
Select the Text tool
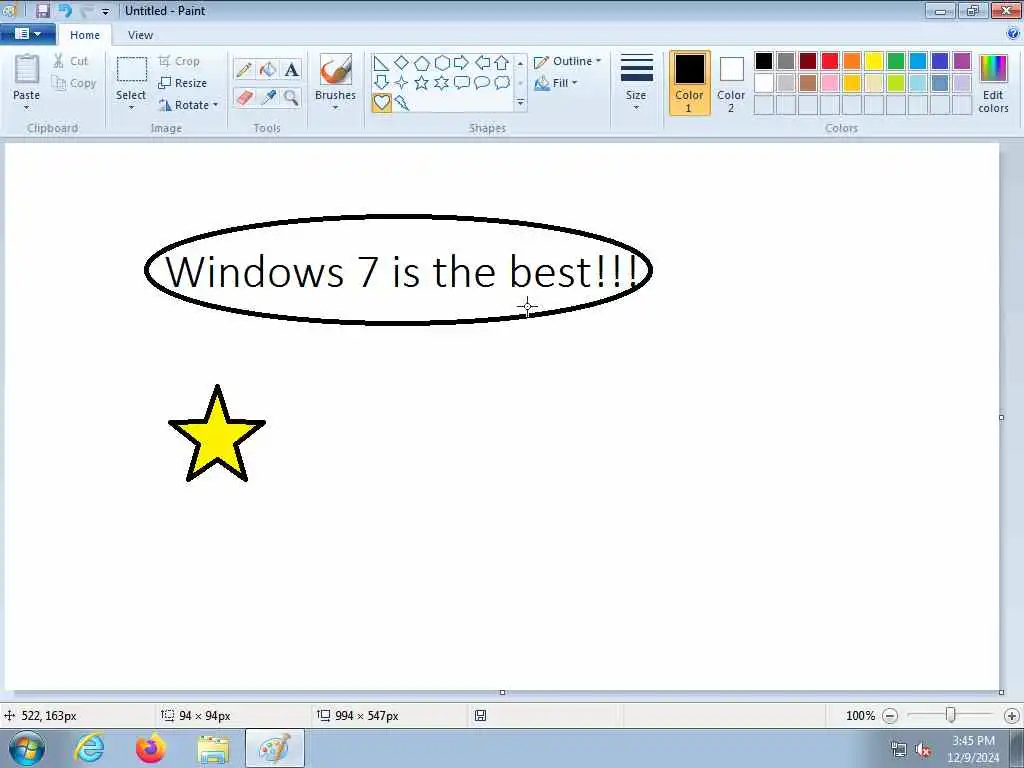[291, 69]
